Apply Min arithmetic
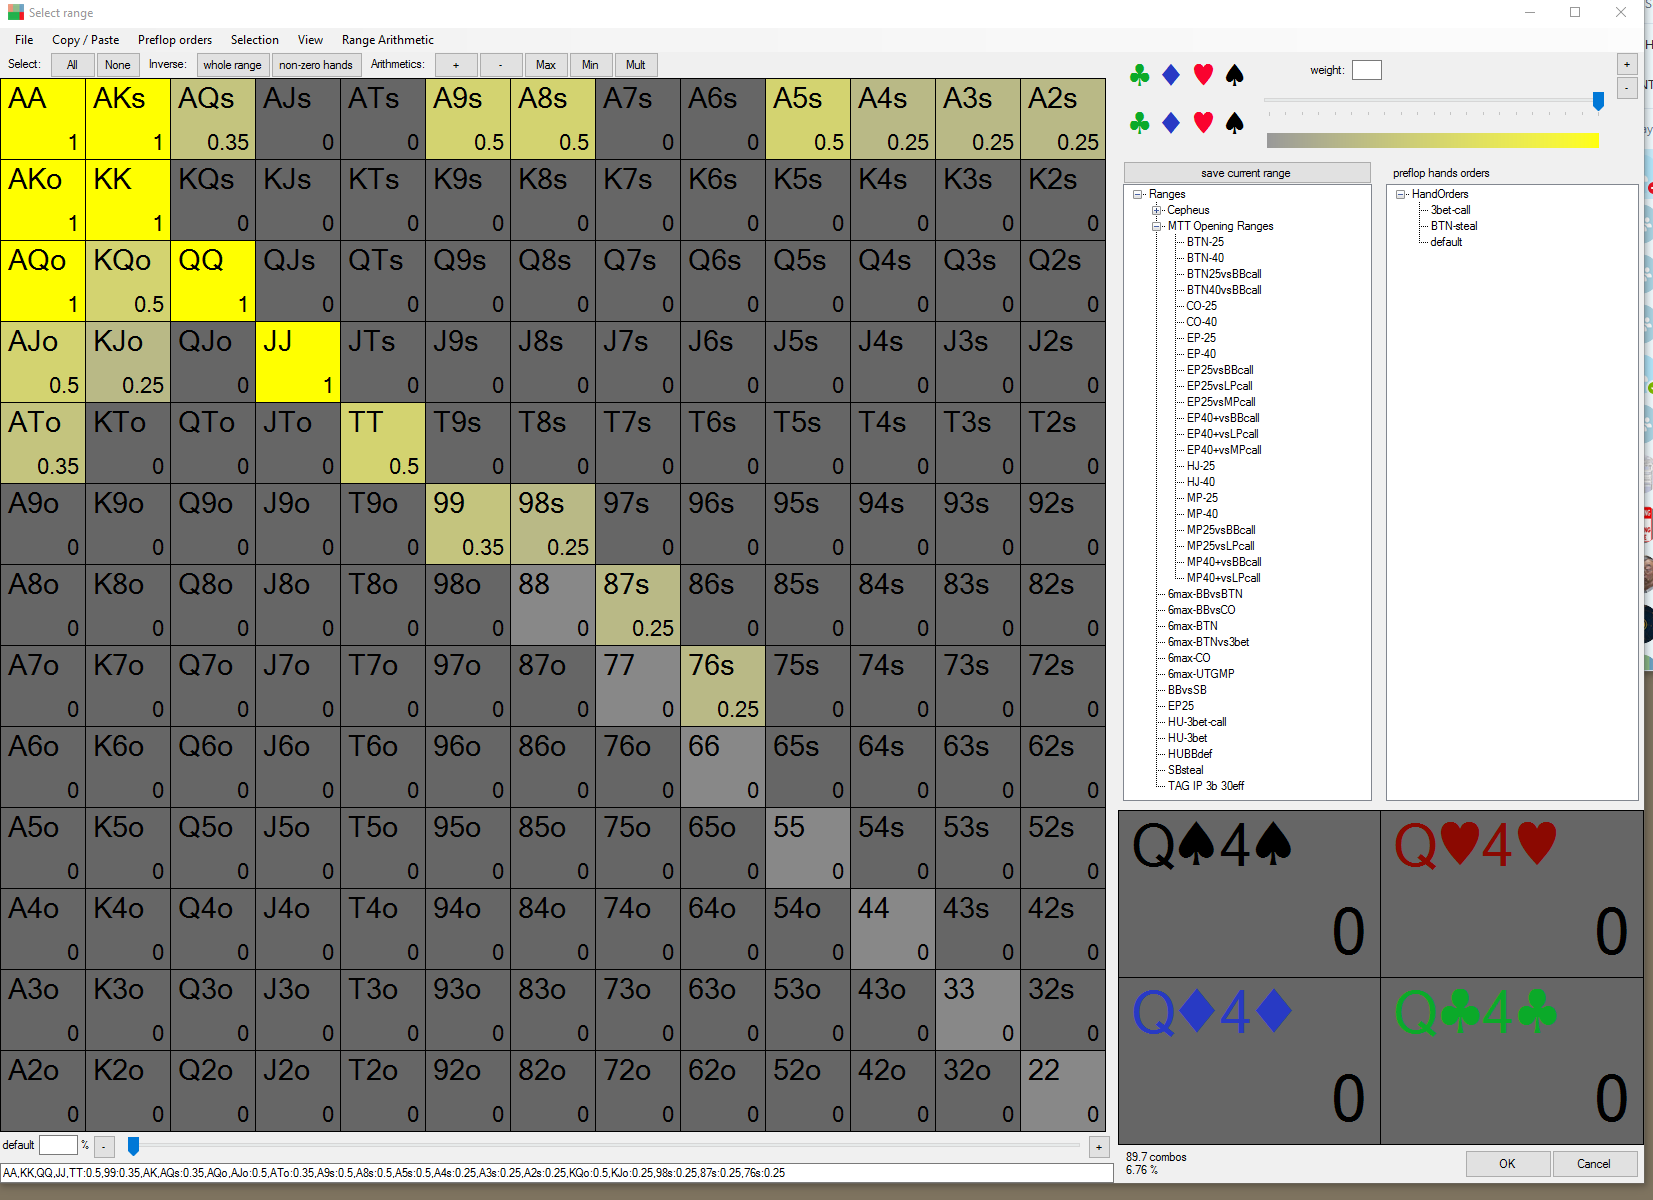The image size is (1653, 1200). click(x=590, y=65)
